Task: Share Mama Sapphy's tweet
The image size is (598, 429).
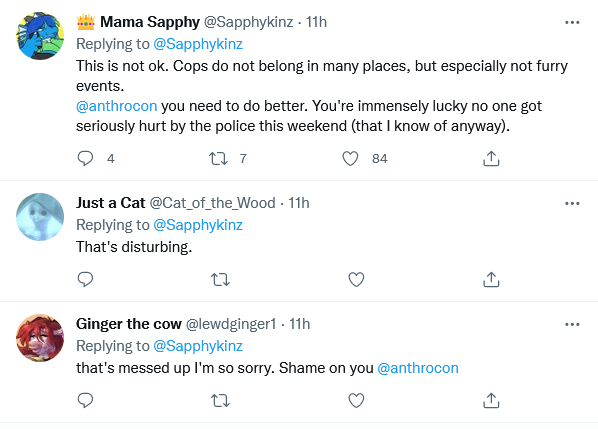Action: 491,158
